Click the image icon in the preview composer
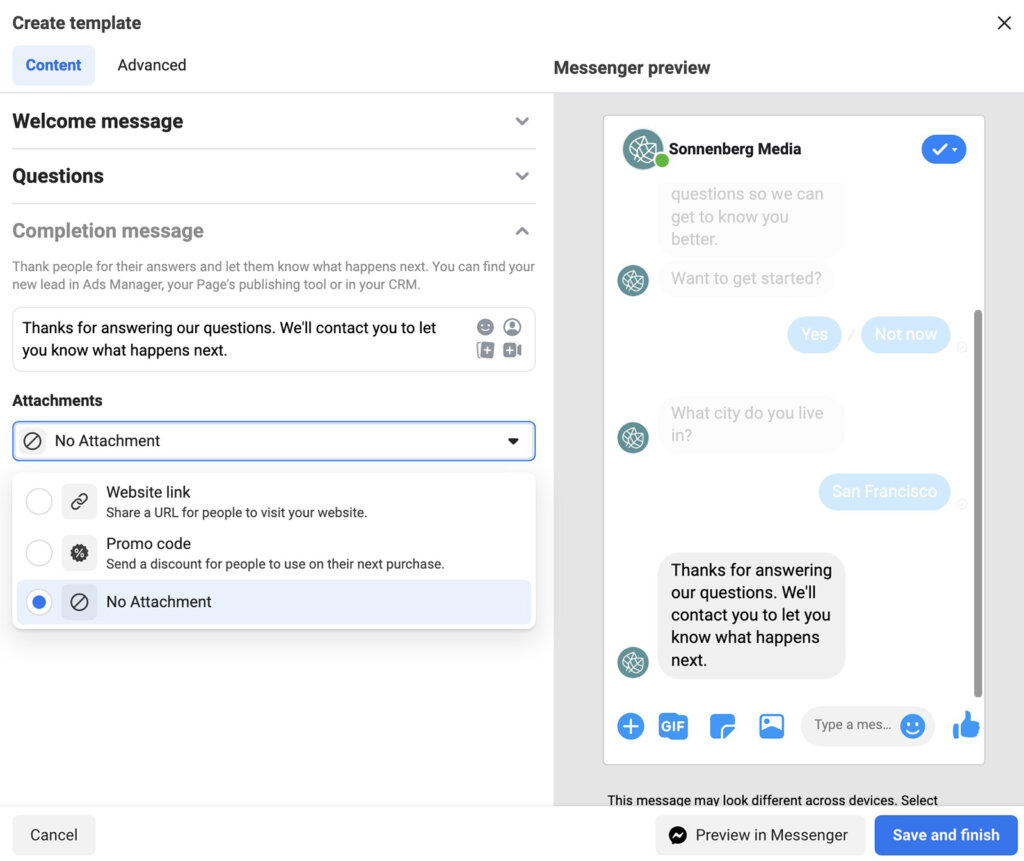The image size is (1024, 861). 771,725
